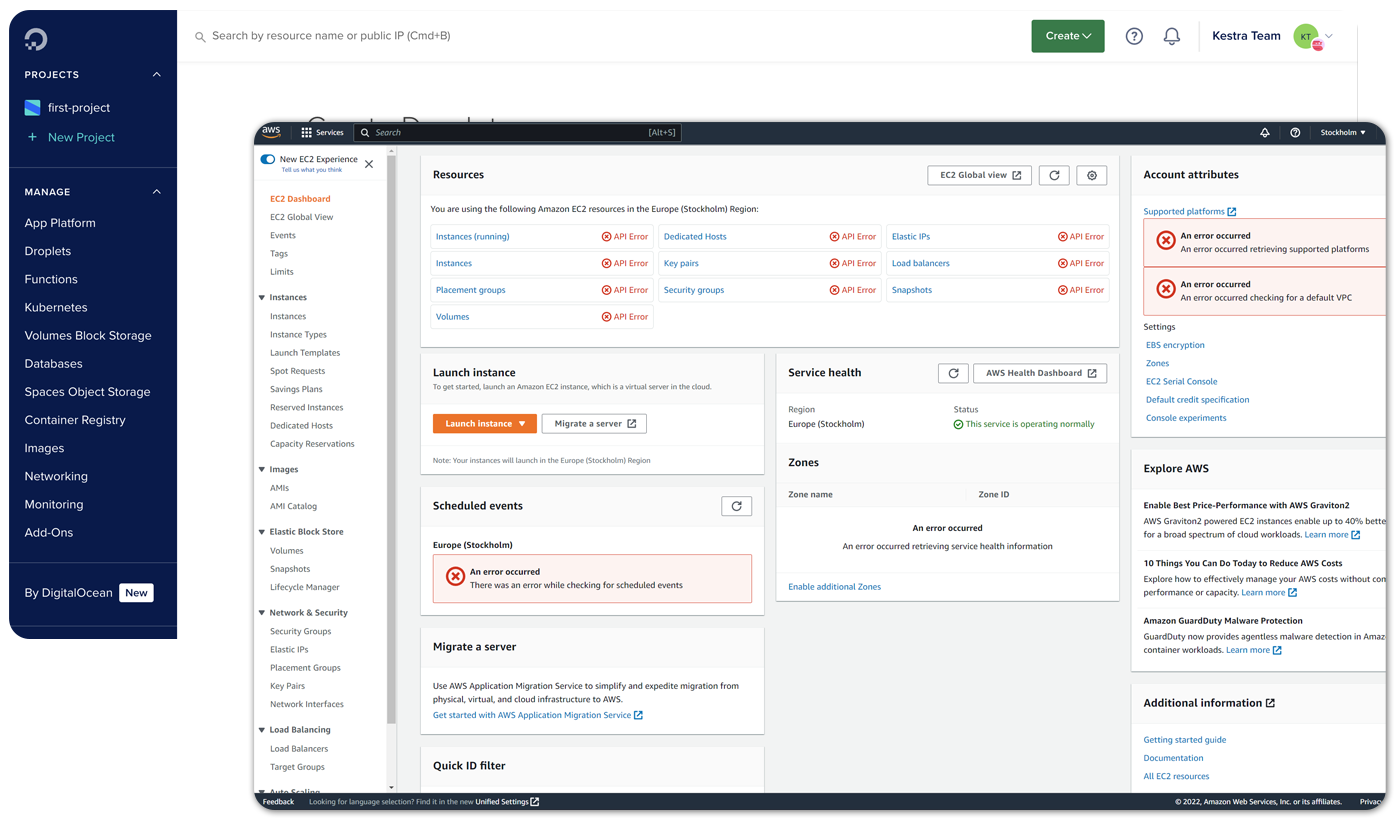The height and width of the screenshot is (824, 1400).
Task: Open the Launch instance dropdown arrow
Action: click(x=521, y=424)
